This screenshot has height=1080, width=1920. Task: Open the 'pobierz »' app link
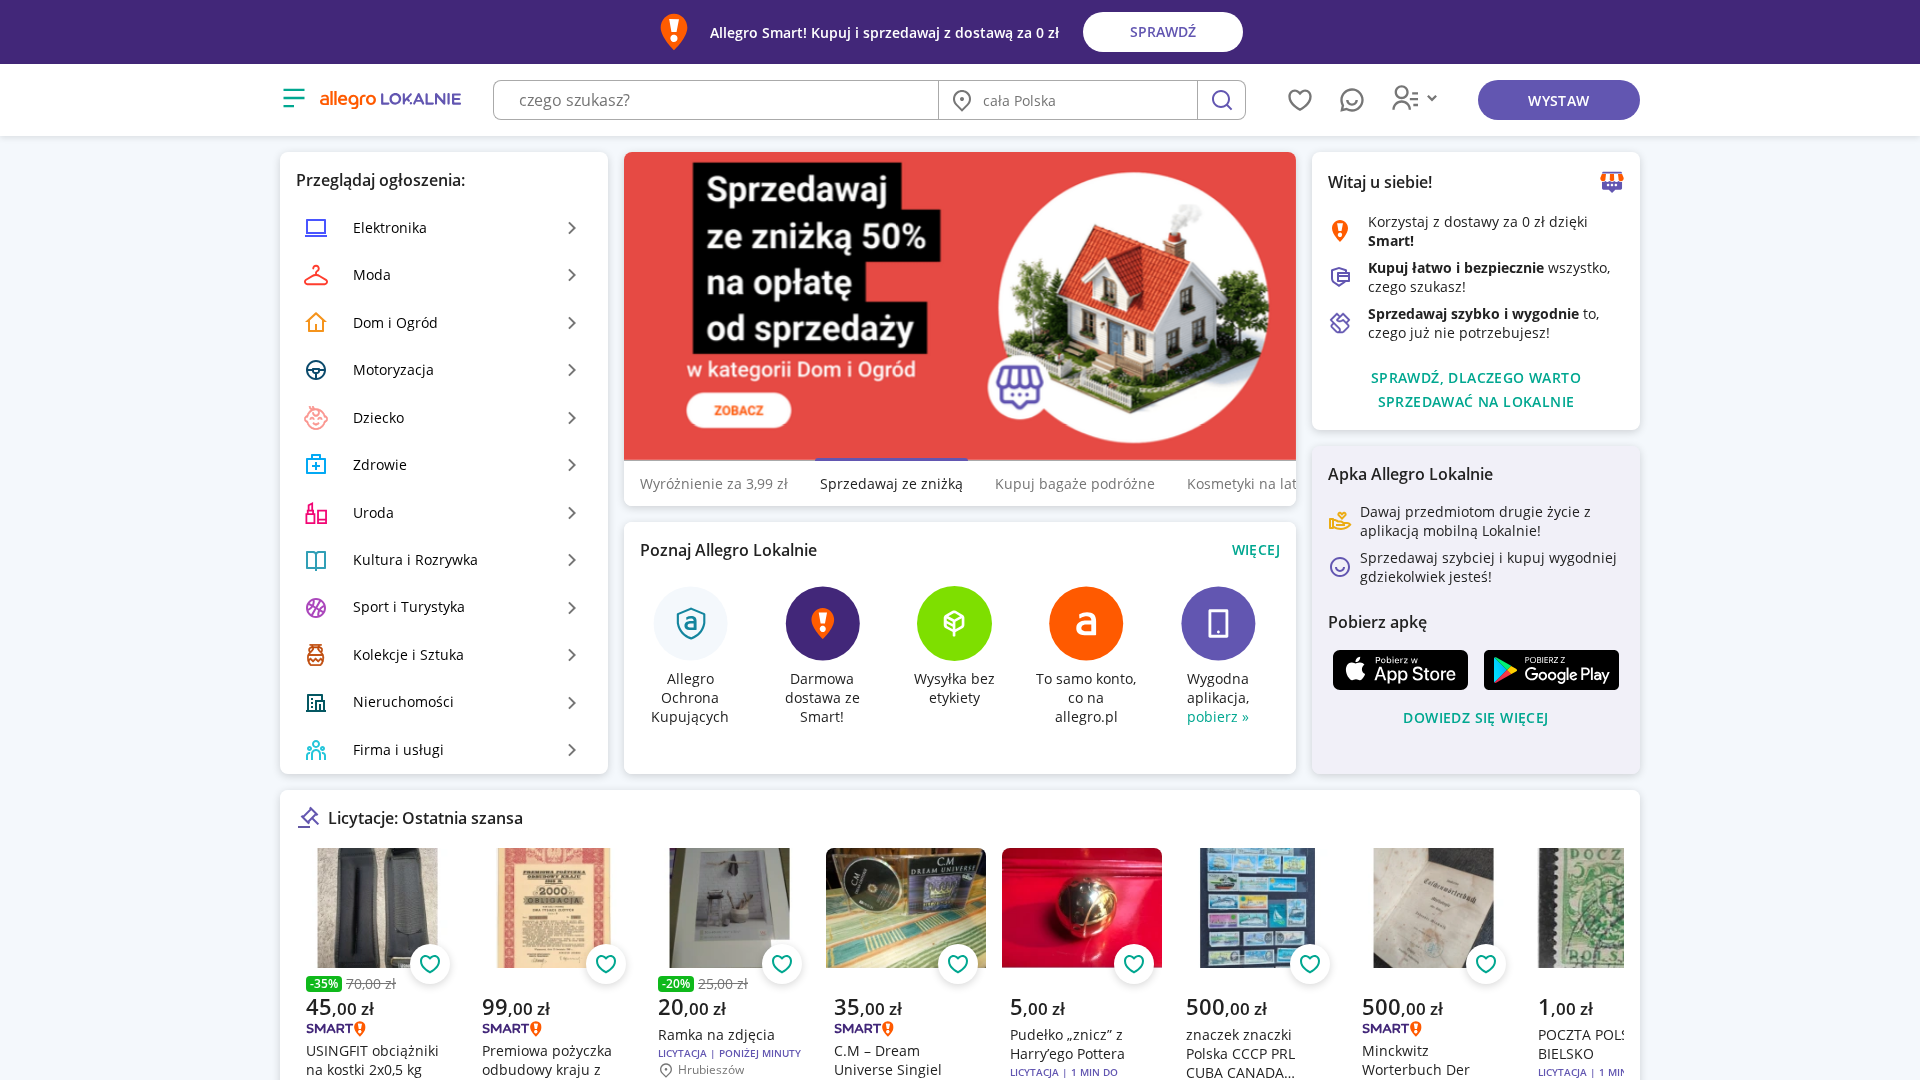pyautogui.click(x=1218, y=717)
